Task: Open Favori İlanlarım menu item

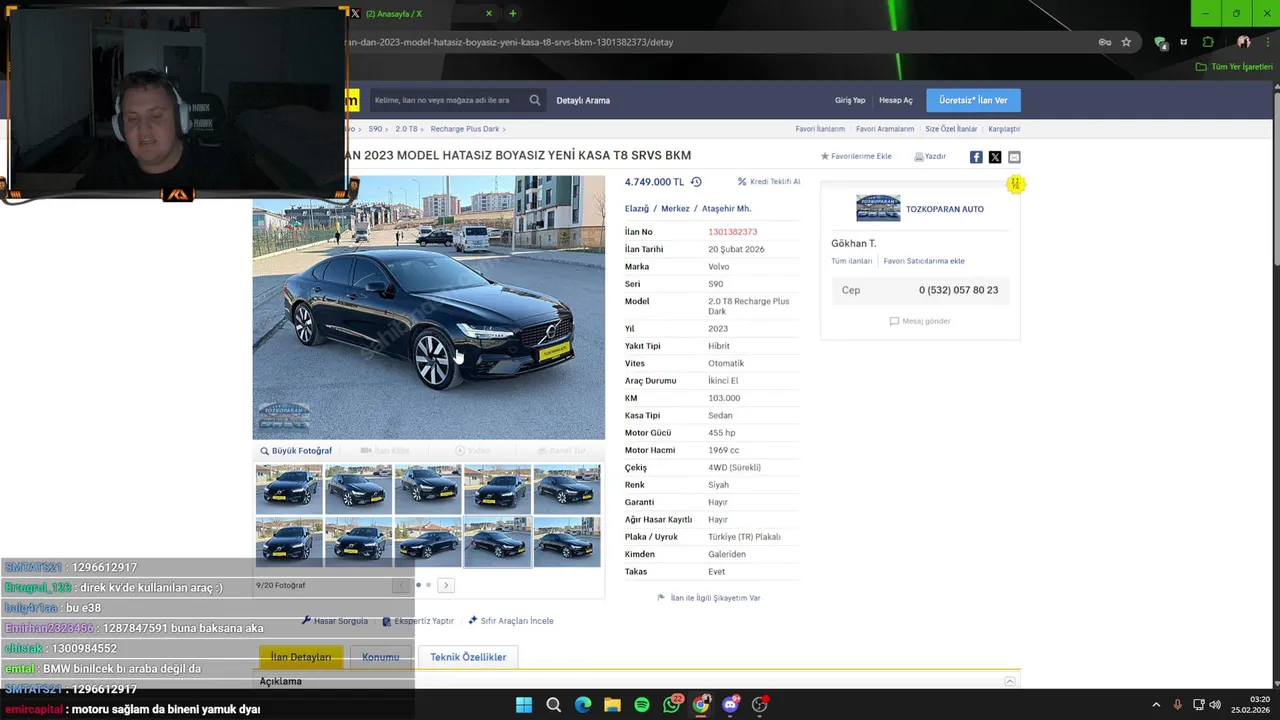Action: [820, 129]
